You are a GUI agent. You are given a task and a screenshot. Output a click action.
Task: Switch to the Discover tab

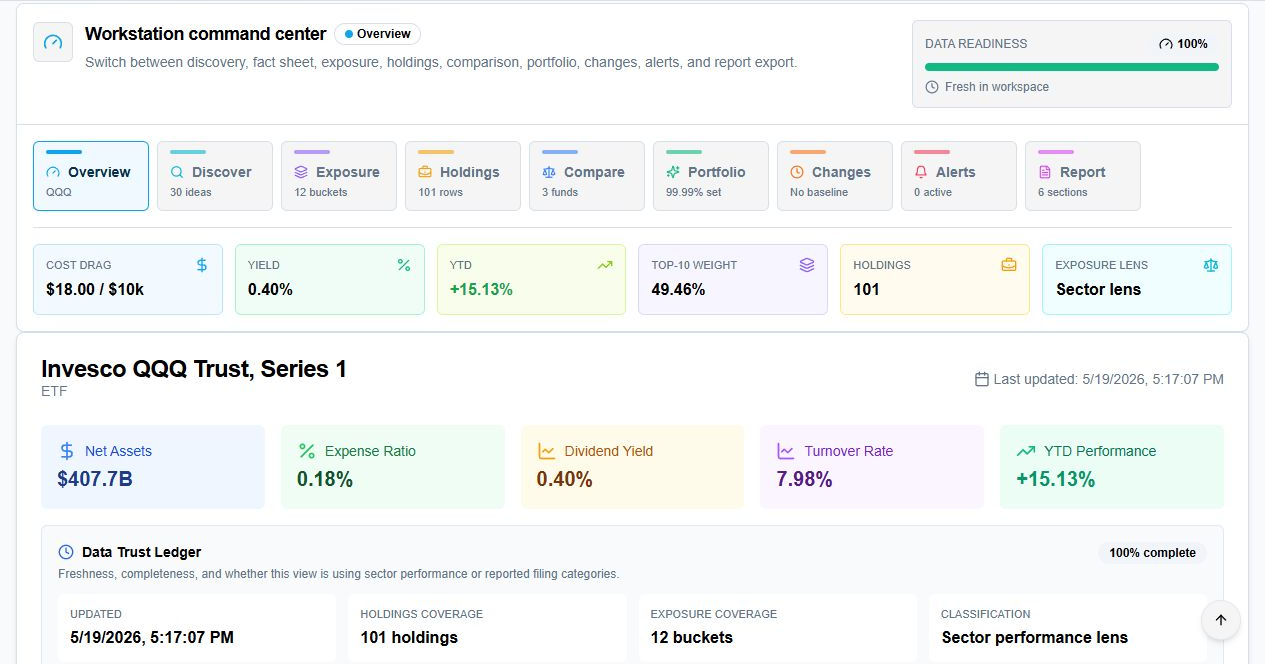coord(215,176)
